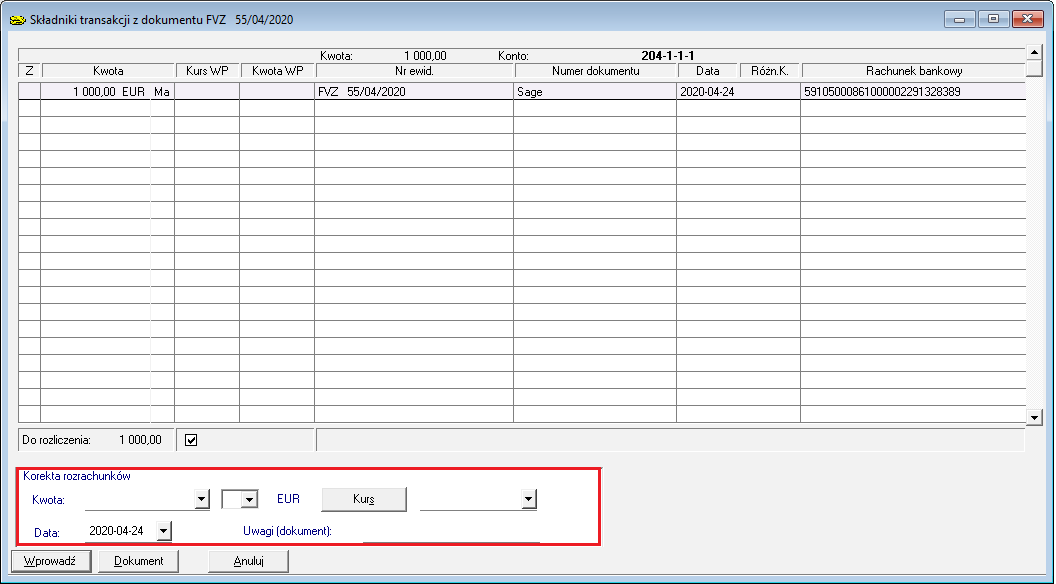Cancel with the Anuluj button

249,561
